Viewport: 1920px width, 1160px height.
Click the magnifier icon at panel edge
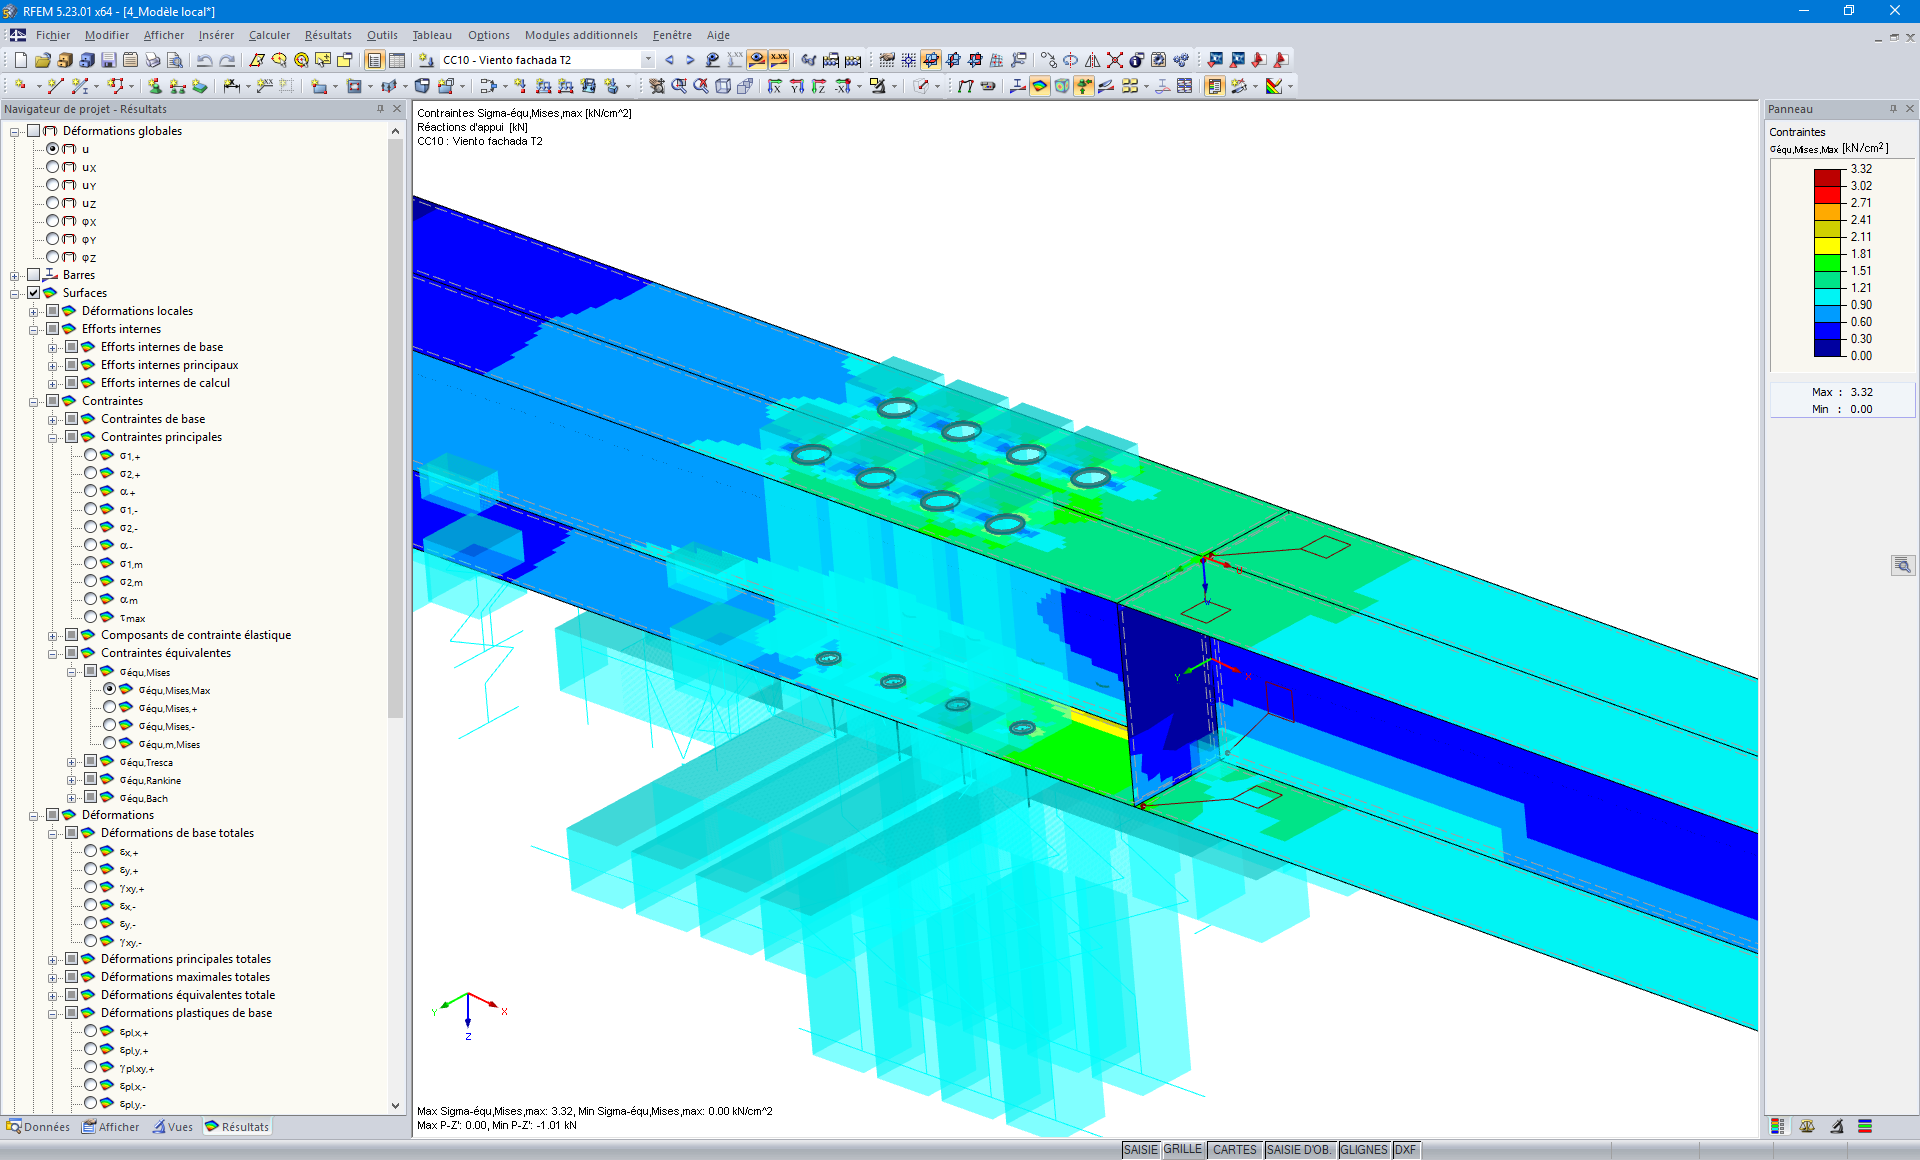[x=1902, y=566]
